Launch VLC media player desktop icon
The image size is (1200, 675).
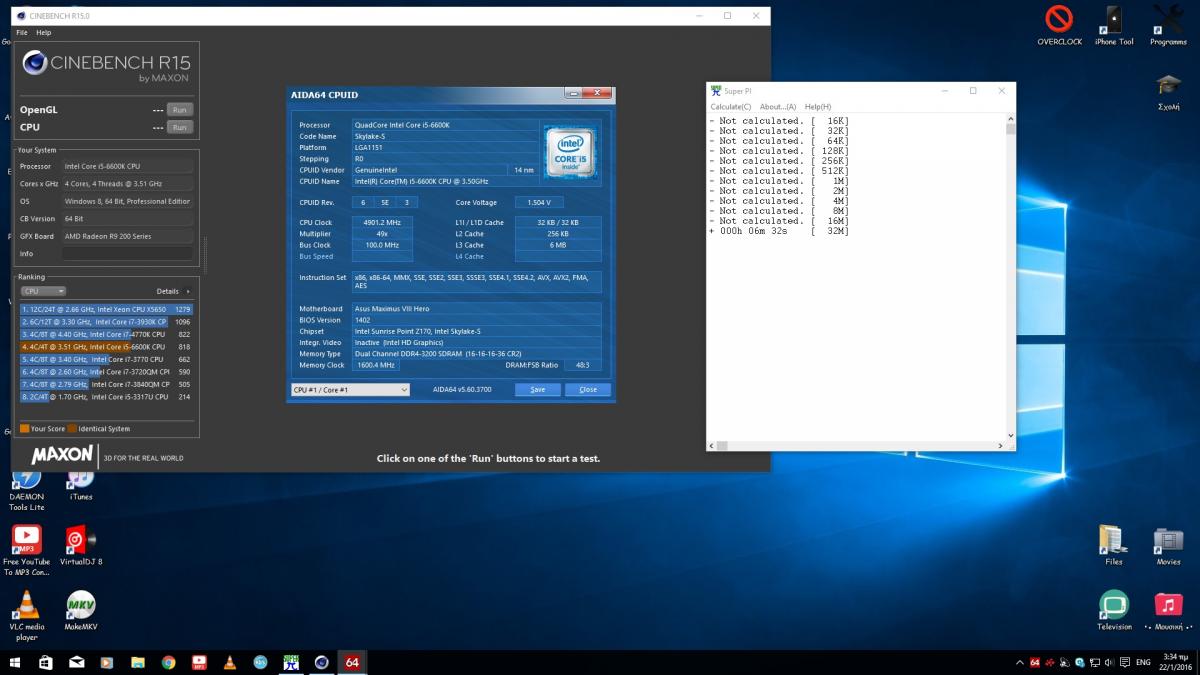click(x=27, y=616)
